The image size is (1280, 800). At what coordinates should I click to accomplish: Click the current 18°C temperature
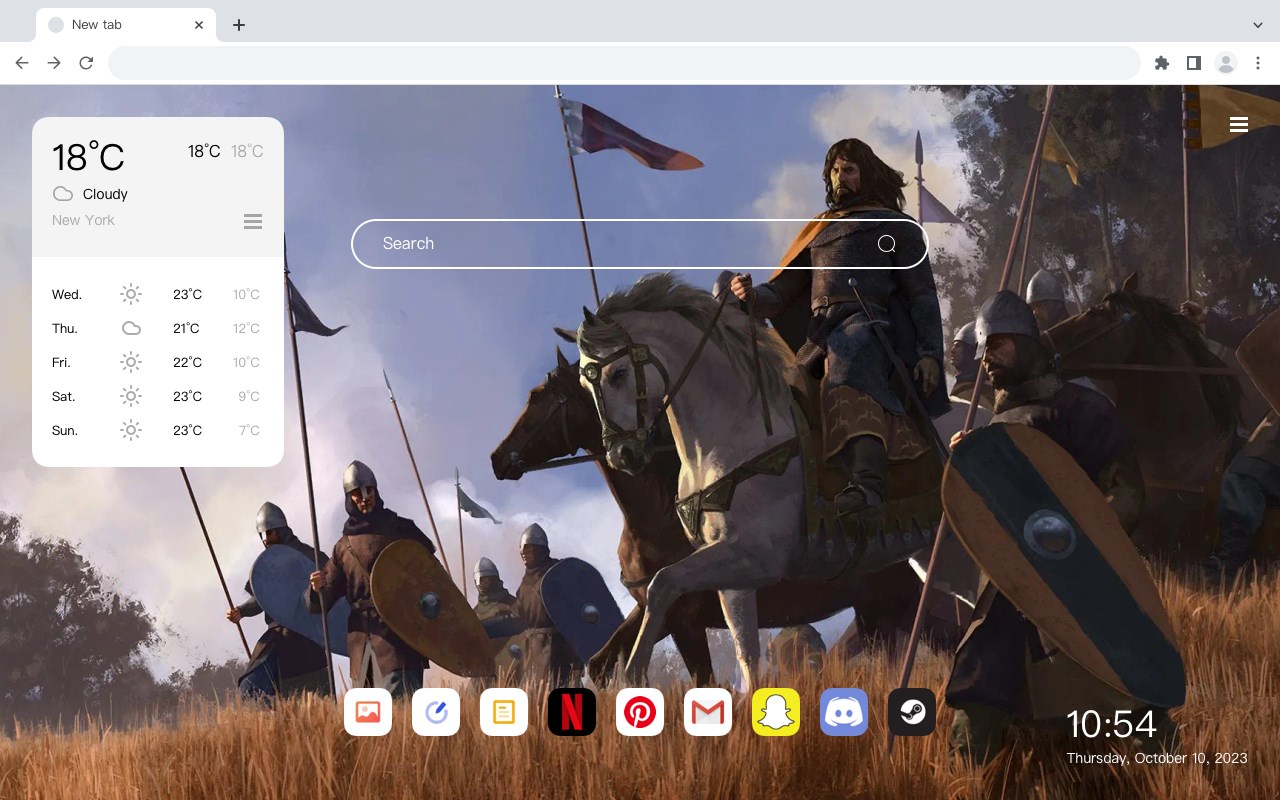tap(88, 157)
